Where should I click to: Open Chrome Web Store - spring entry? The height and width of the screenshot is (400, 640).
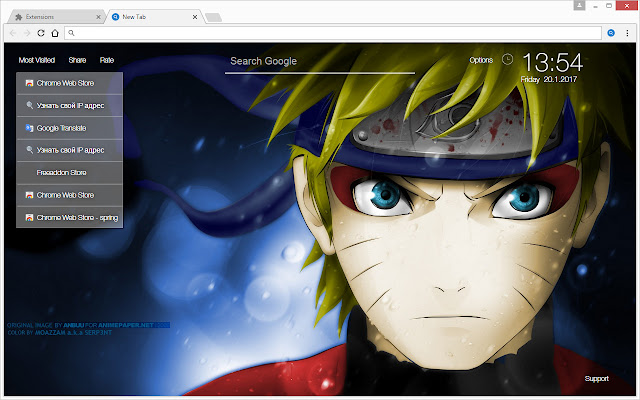click(x=69, y=218)
